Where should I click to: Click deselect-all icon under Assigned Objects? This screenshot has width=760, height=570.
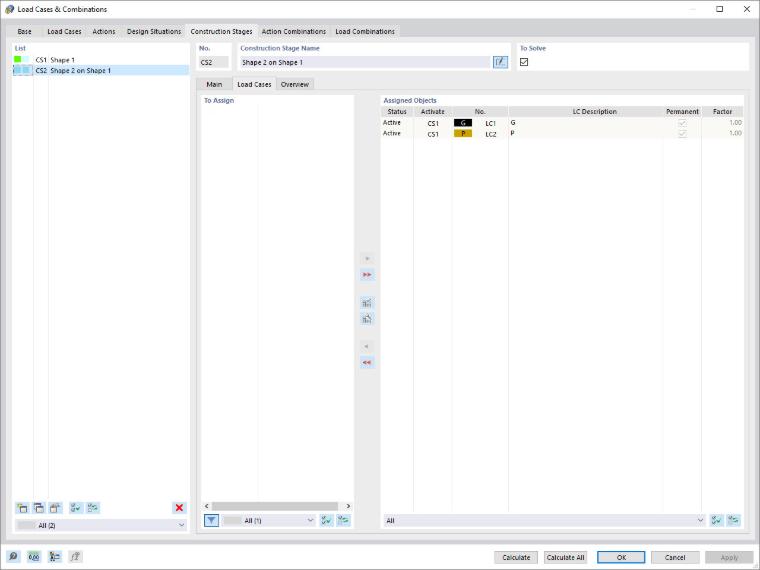(x=733, y=521)
